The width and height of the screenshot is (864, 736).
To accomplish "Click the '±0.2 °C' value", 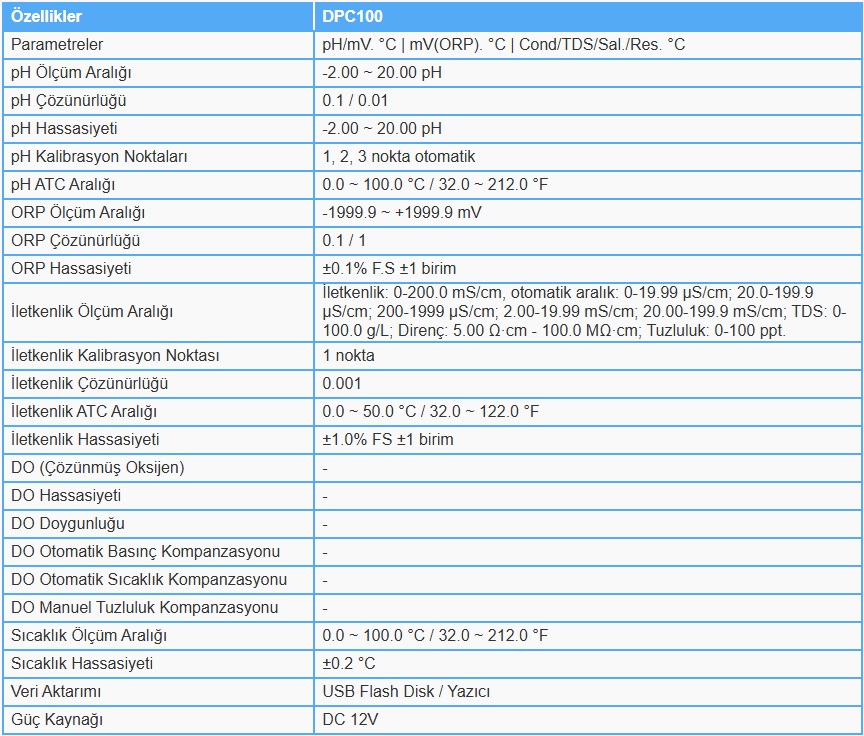I will [x=349, y=664].
